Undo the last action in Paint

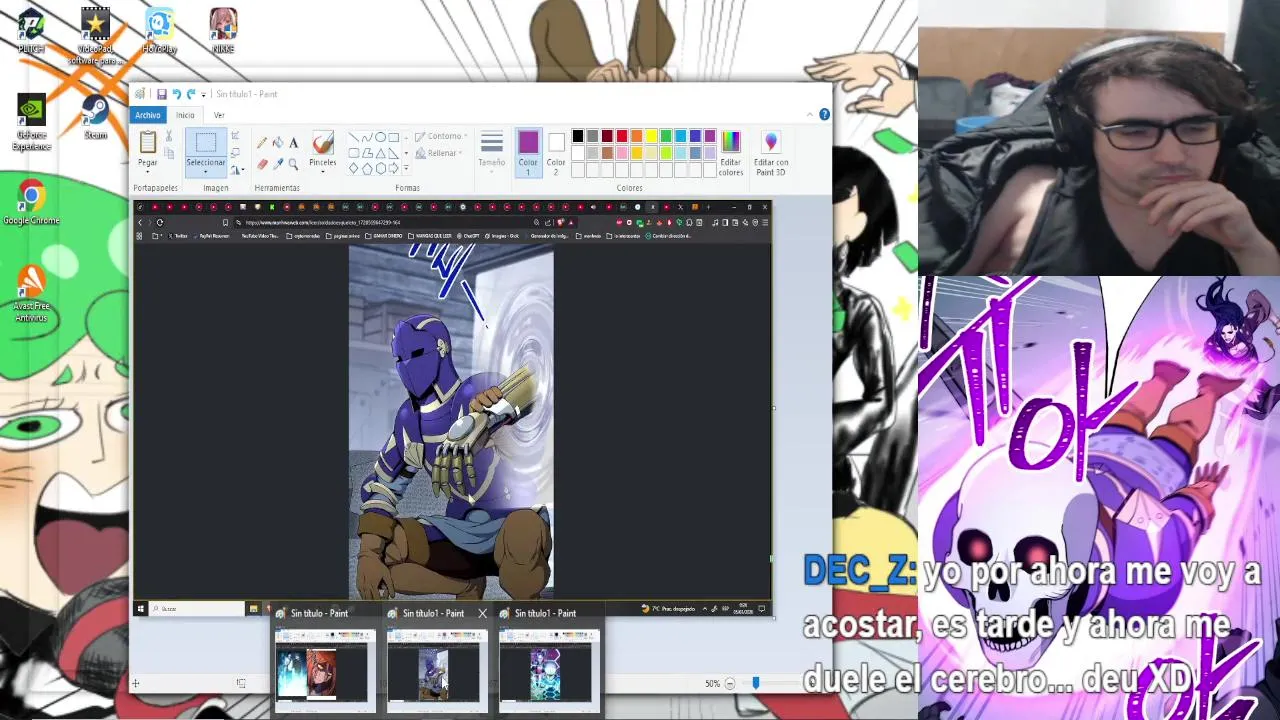(x=176, y=94)
